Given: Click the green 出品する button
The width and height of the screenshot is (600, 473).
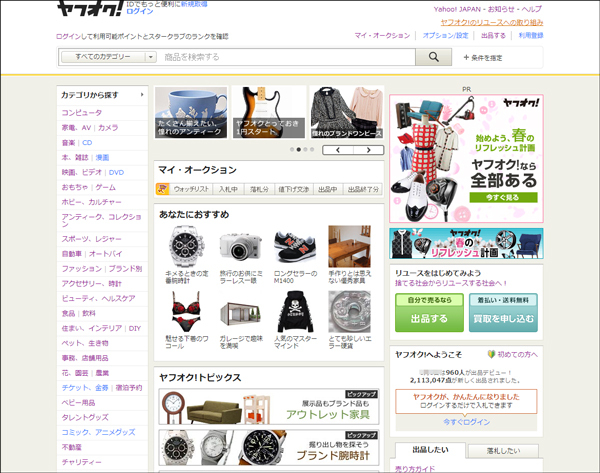Looking at the screenshot, I should (x=429, y=313).
